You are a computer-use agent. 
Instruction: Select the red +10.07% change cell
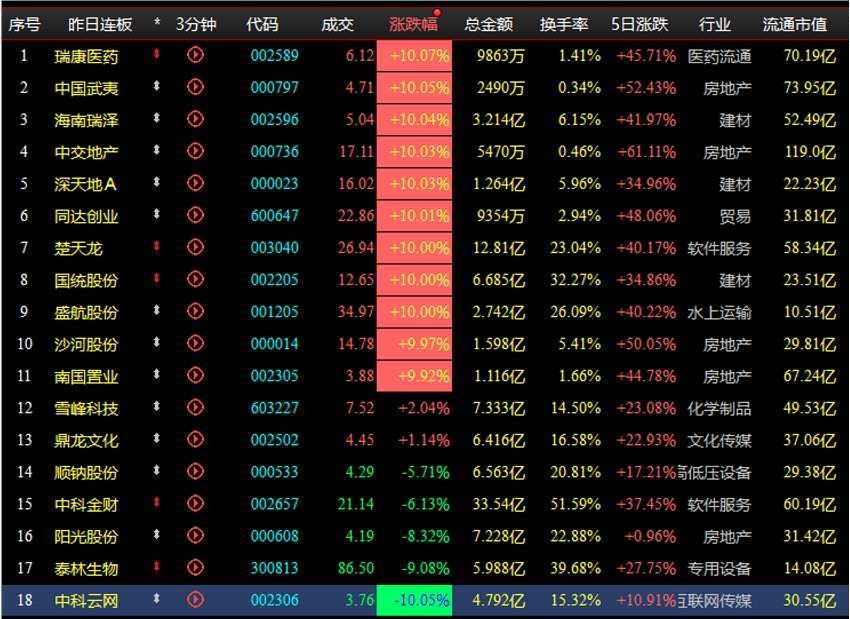414,55
